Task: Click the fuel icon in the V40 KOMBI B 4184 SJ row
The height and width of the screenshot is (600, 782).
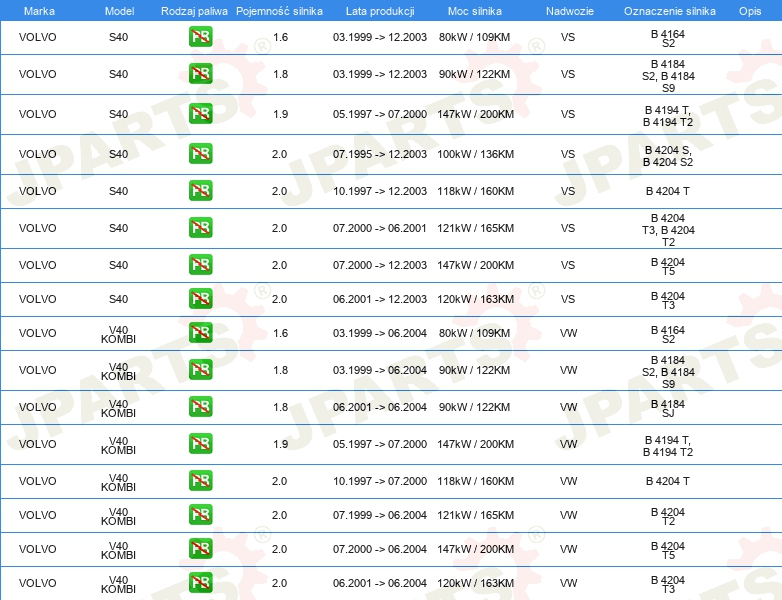Action: point(200,406)
